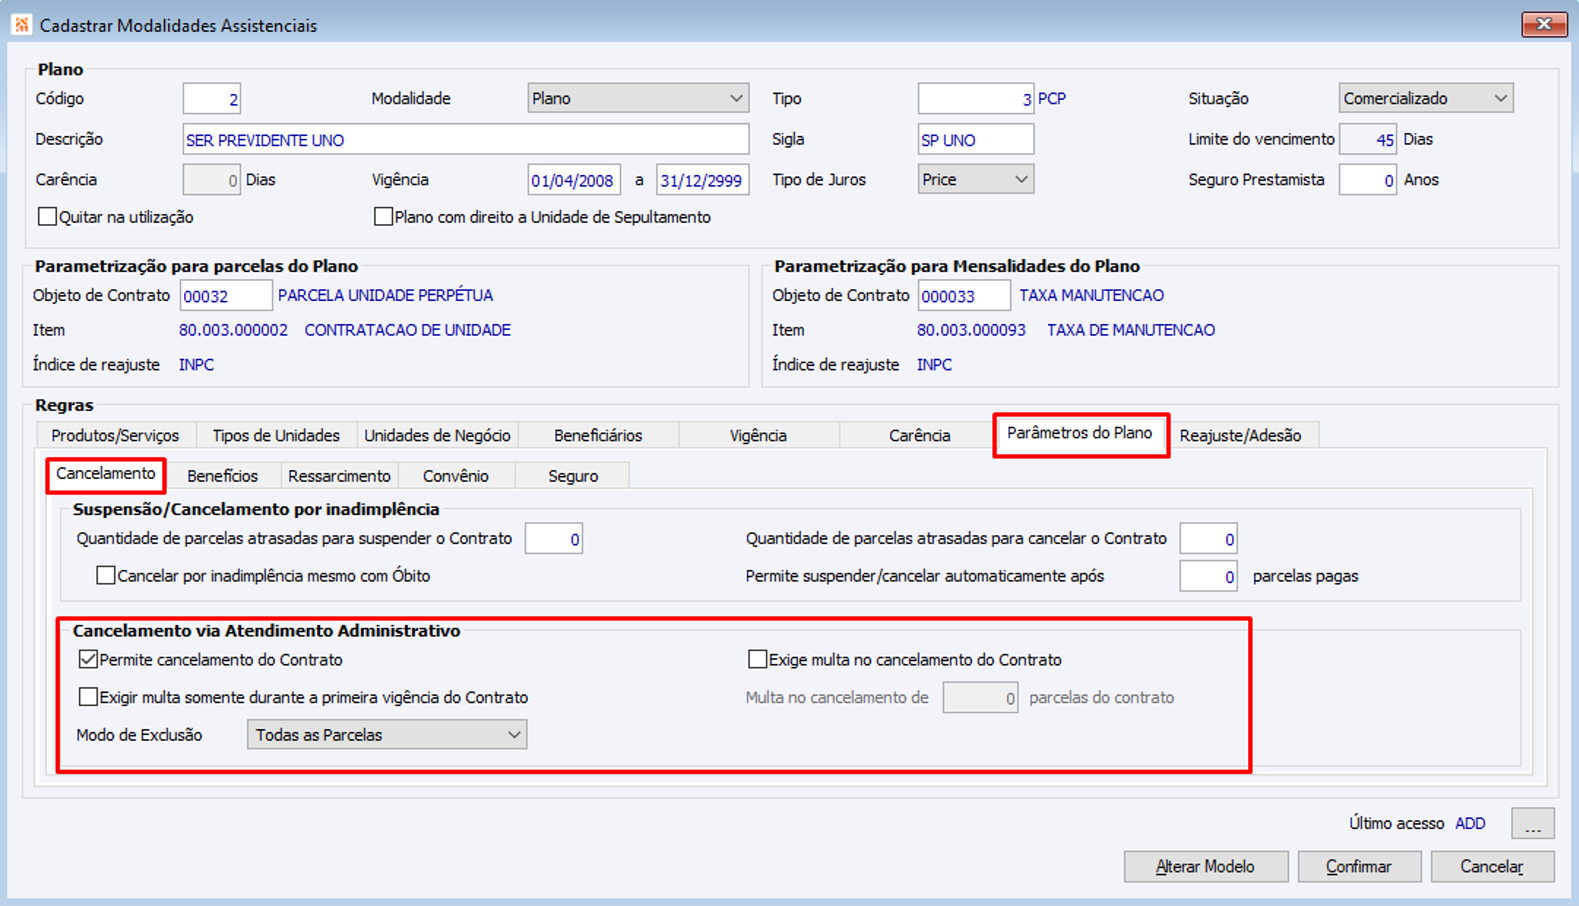Open the Situação dropdown showing Comercializado
Screen dimensions: 1579x906
[1425, 98]
